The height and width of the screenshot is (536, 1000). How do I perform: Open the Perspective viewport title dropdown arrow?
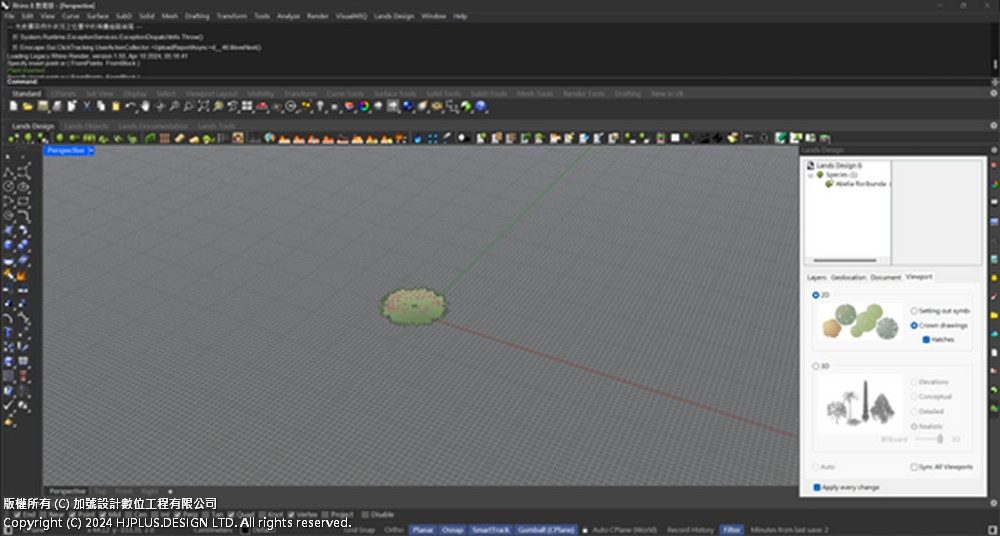click(x=91, y=151)
